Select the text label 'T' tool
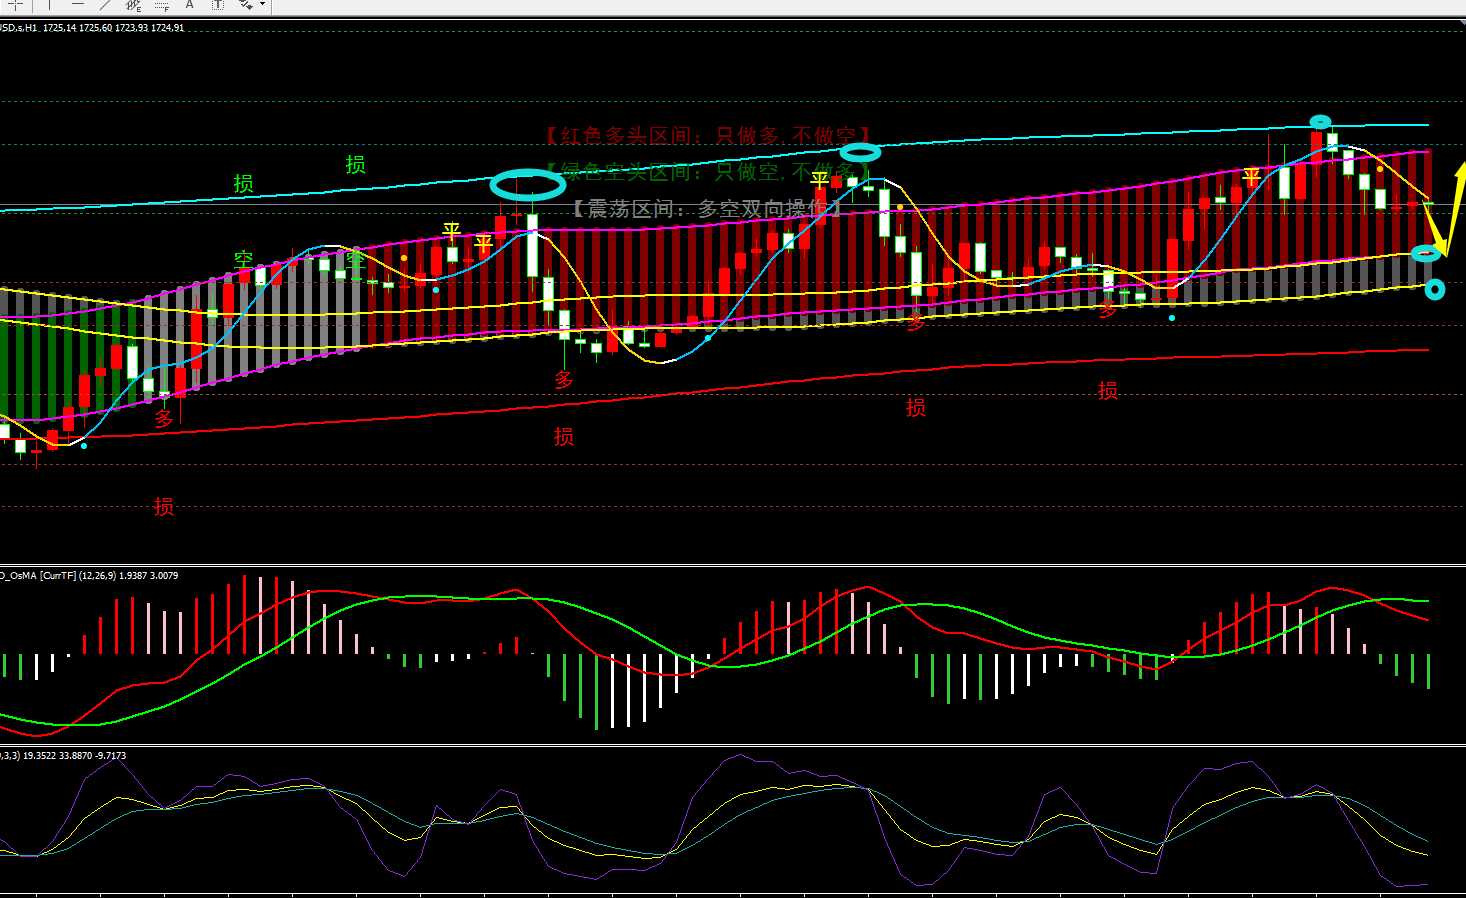Screen dimensions: 1466x898 [217, 5]
